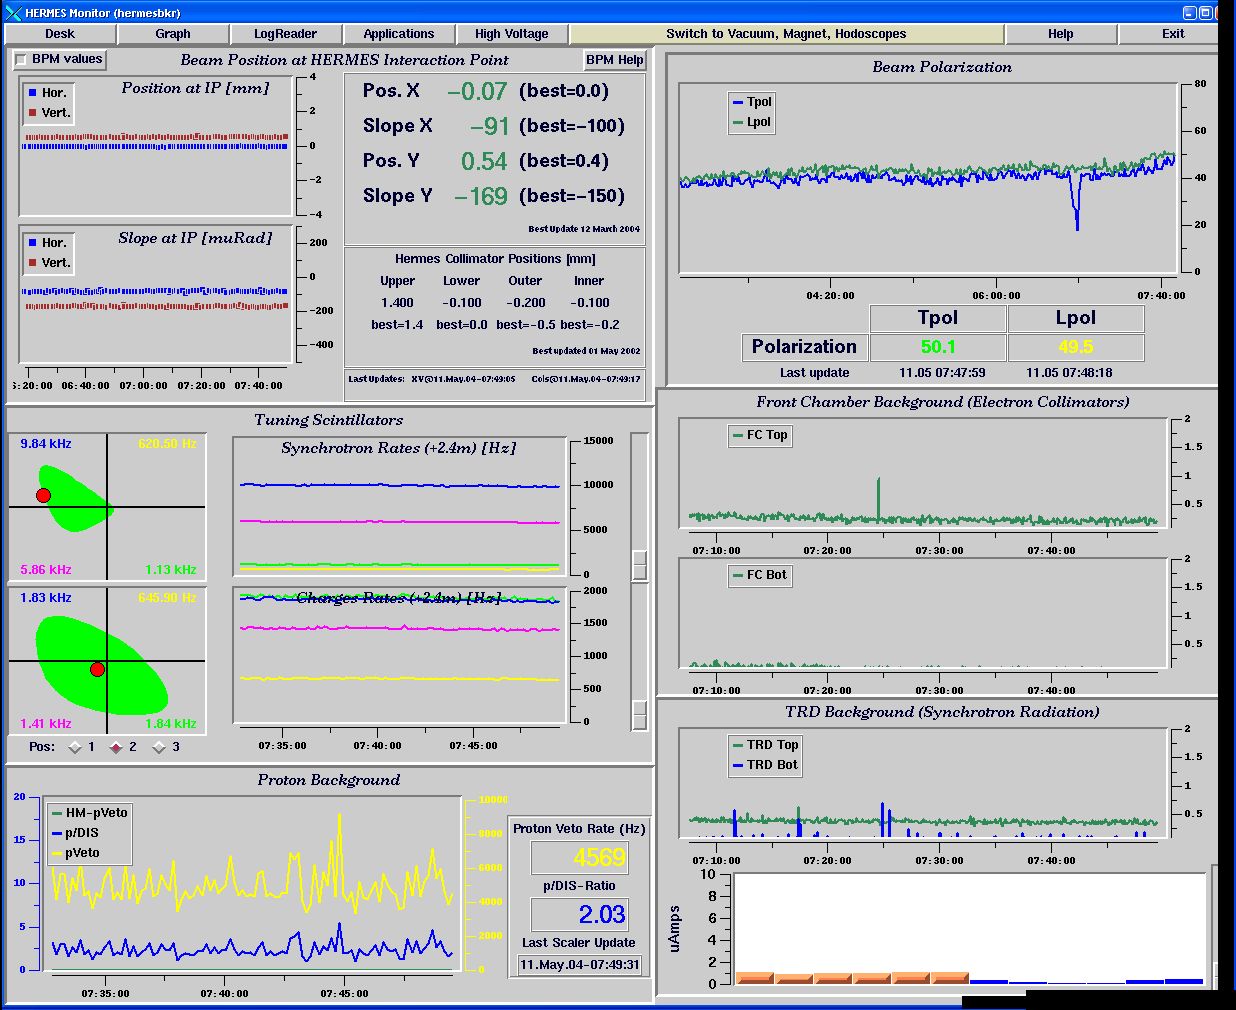Switch to Vacuum, Magnet, Hodoscopes view
This screenshot has width=1236, height=1010.
(x=786, y=33)
